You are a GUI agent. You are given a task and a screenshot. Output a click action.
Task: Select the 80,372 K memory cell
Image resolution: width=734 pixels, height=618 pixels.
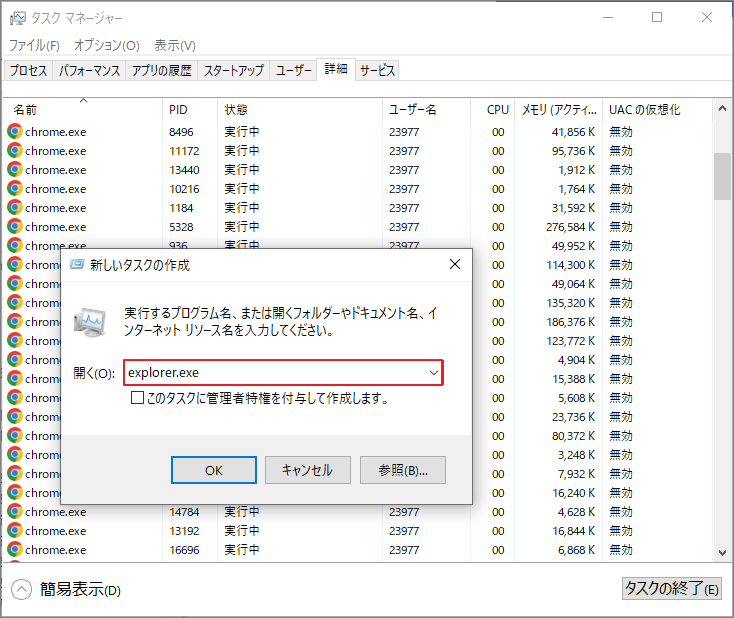click(573, 436)
